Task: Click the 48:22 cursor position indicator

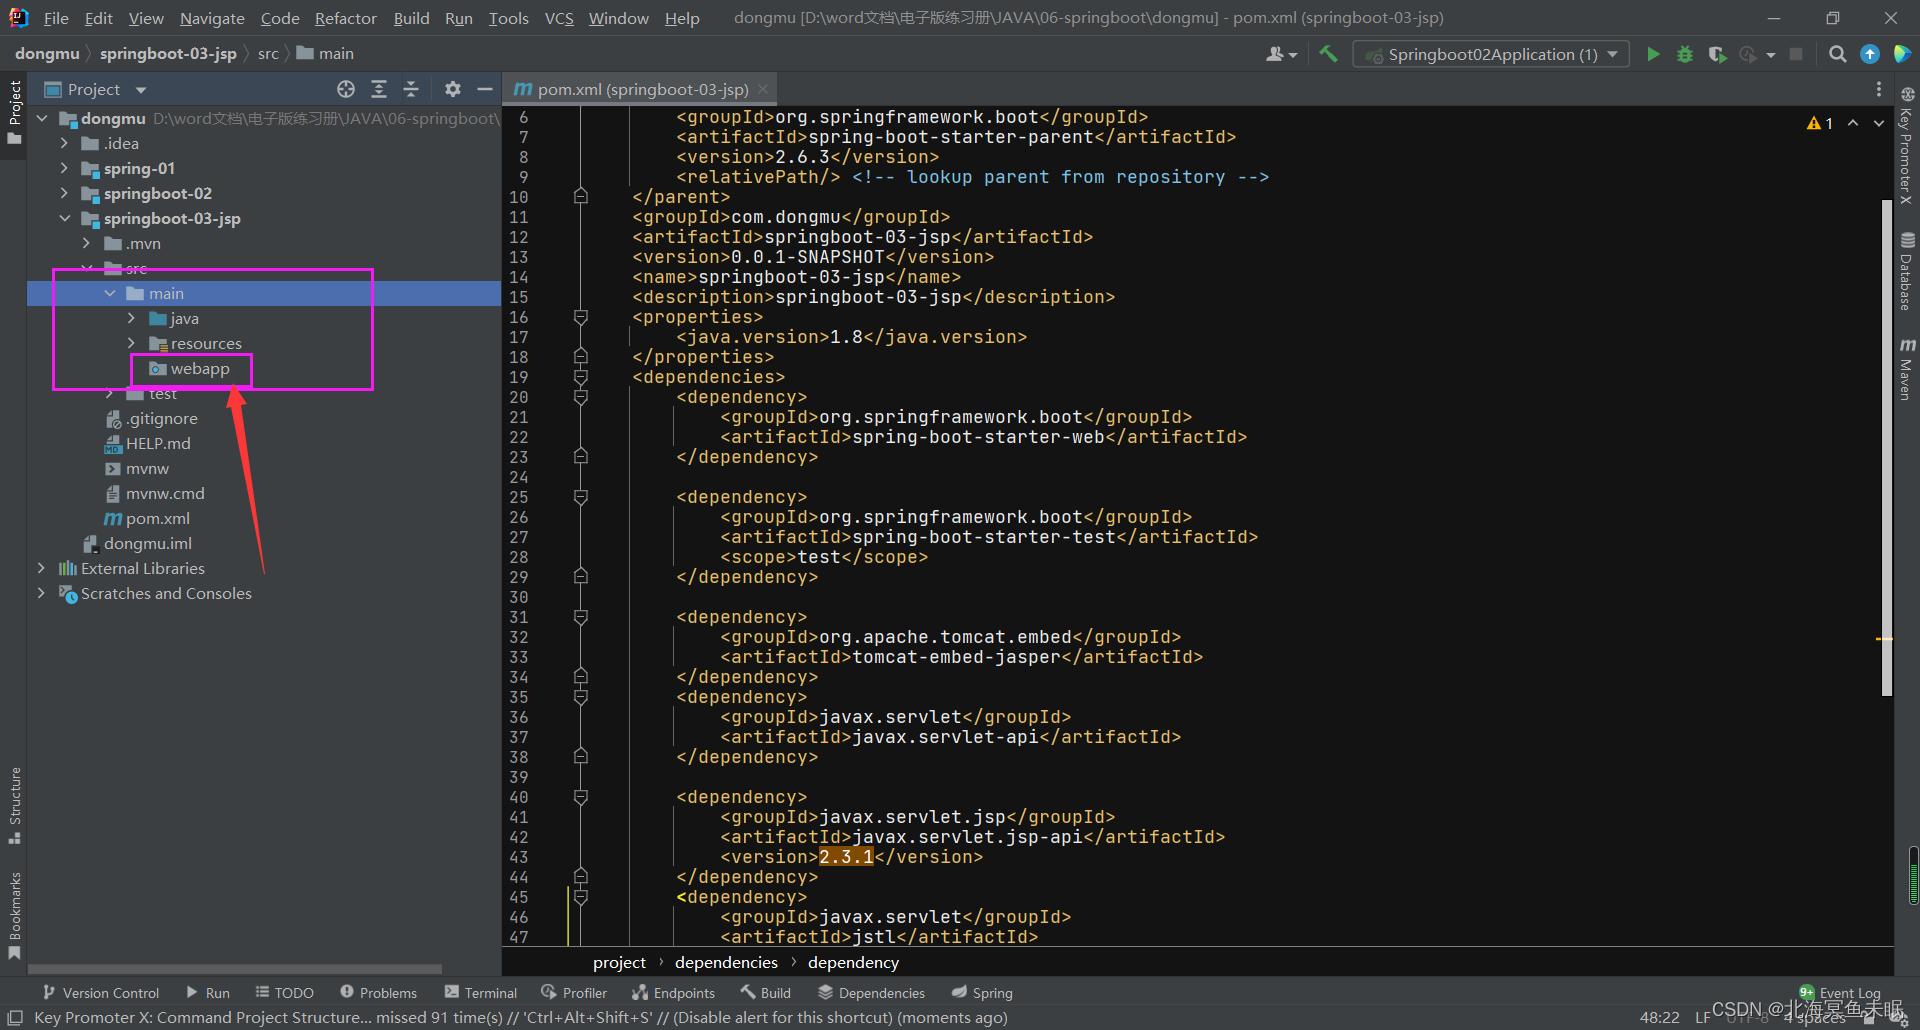Action: point(1659,1017)
